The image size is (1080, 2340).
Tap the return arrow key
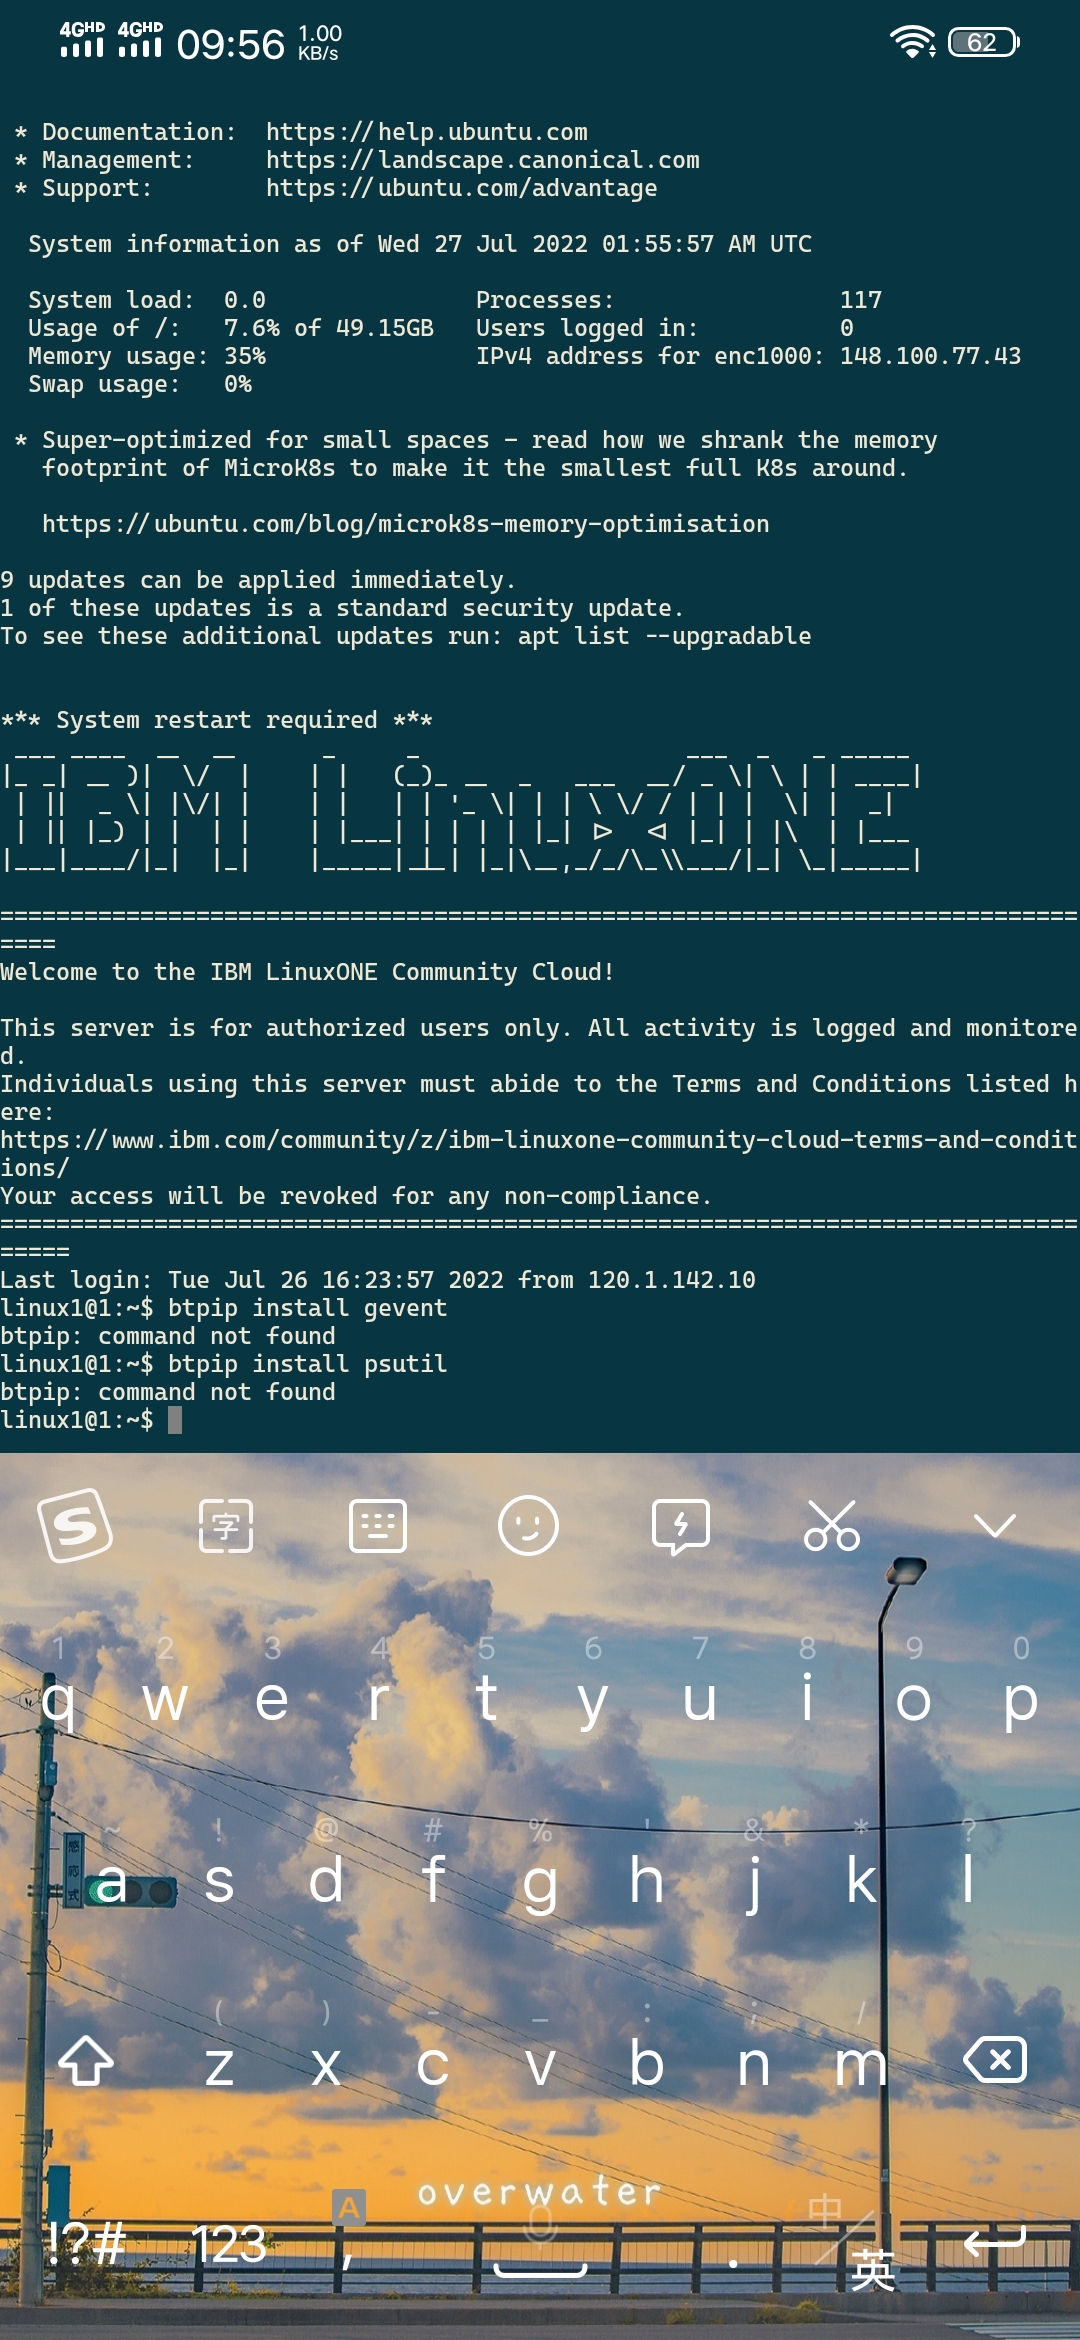coord(995,2243)
